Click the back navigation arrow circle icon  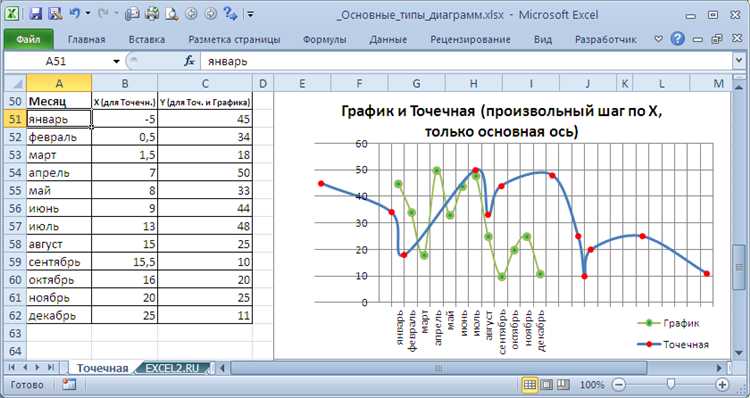click(192, 14)
